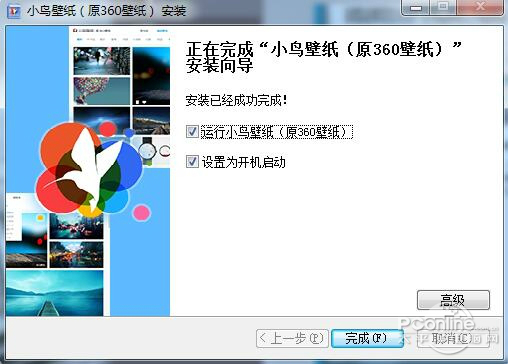This screenshot has height=364, width=508.
Task: Click 小鸟壁纸（原360壁纸）安装 title bar text
Action: (x=106, y=11)
